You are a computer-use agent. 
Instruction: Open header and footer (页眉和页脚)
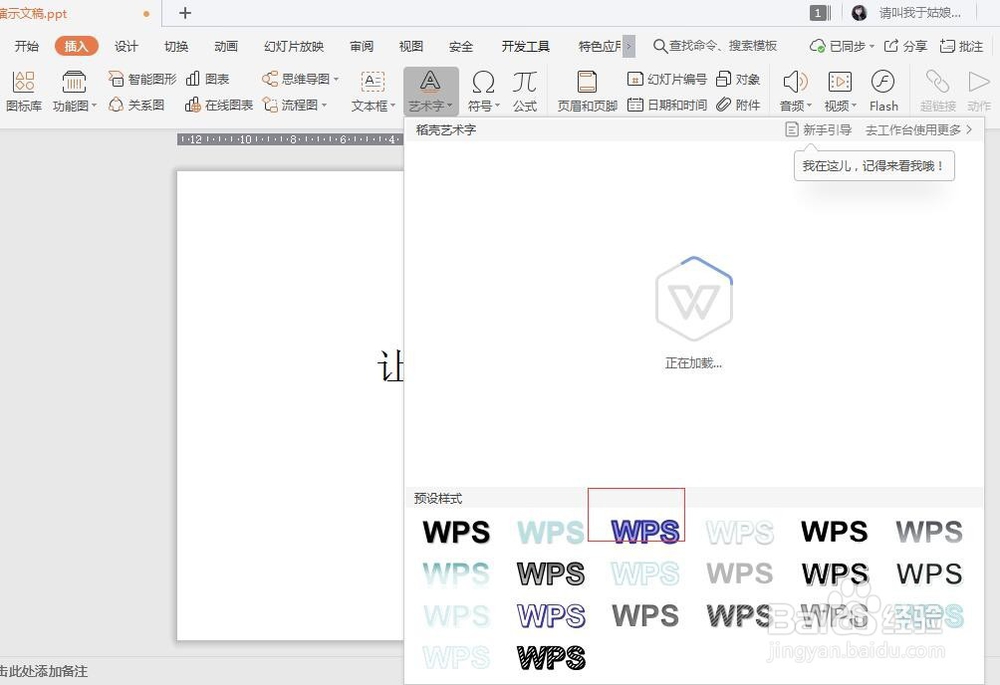point(587,91)
